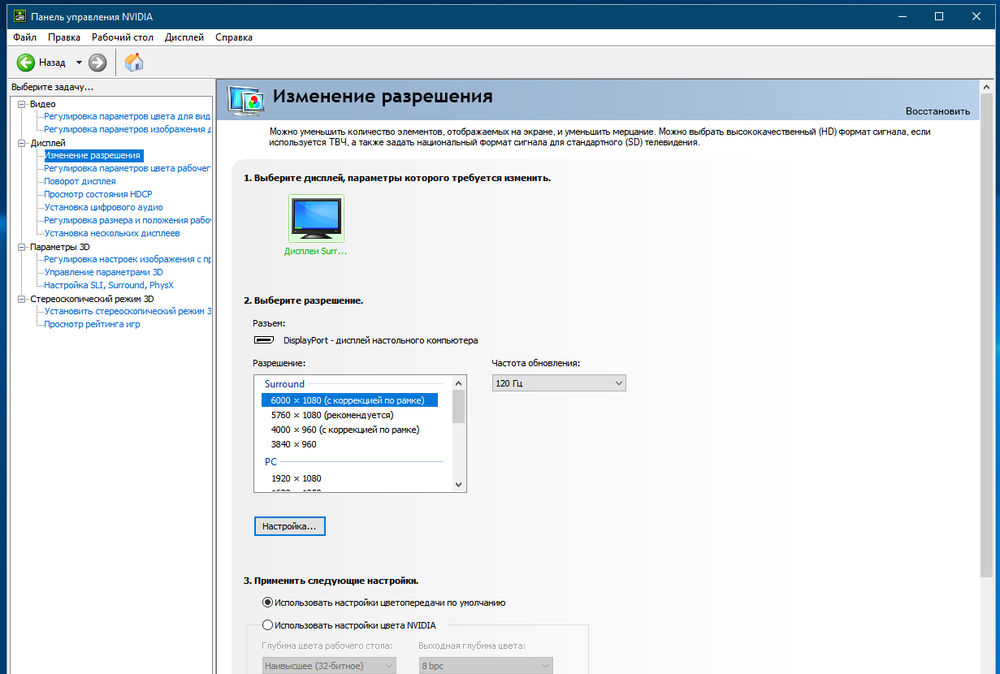This screenshot has width=1000, height=674.
Task: Select the Дисплеи Surr... monitor thumbnail
Action: [316, 219]
